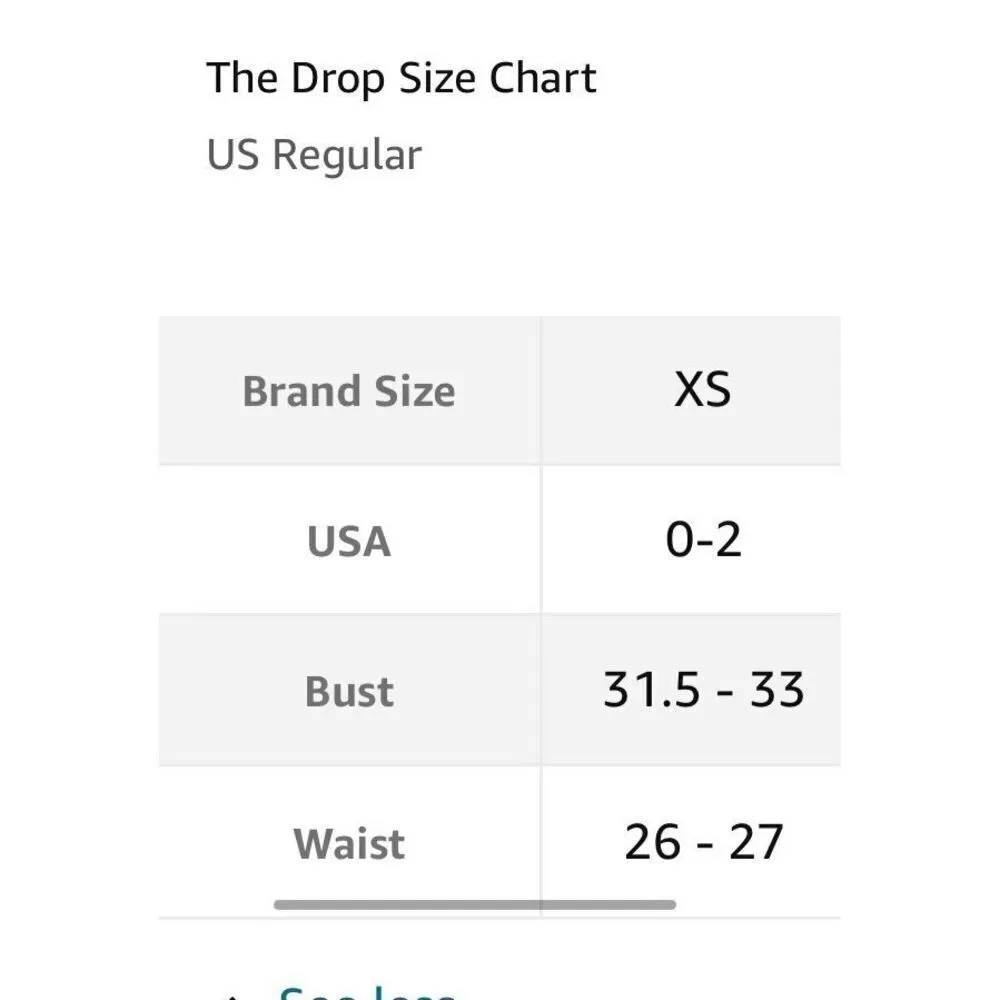This screenshot has height=1000, width=1000.
Task: Click the 27 waist measurement number
Action: tap(755, 842)
